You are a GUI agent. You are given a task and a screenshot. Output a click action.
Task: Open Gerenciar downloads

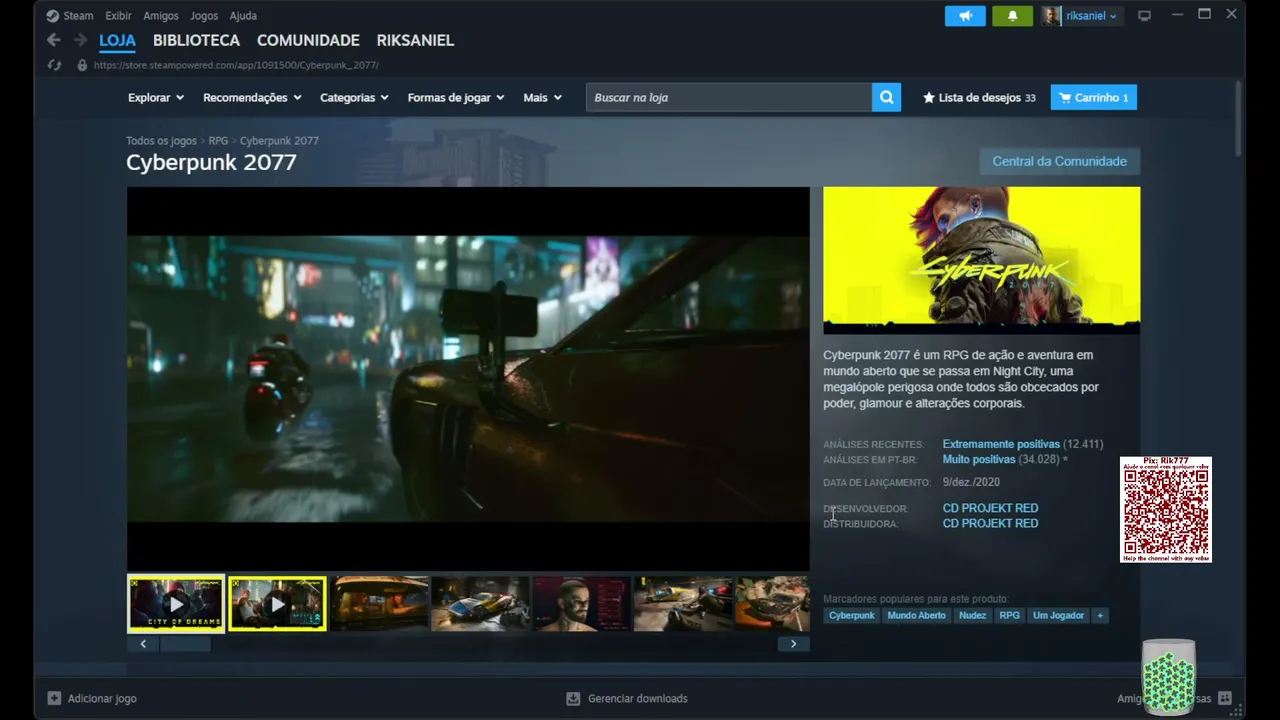coord(627,699)
